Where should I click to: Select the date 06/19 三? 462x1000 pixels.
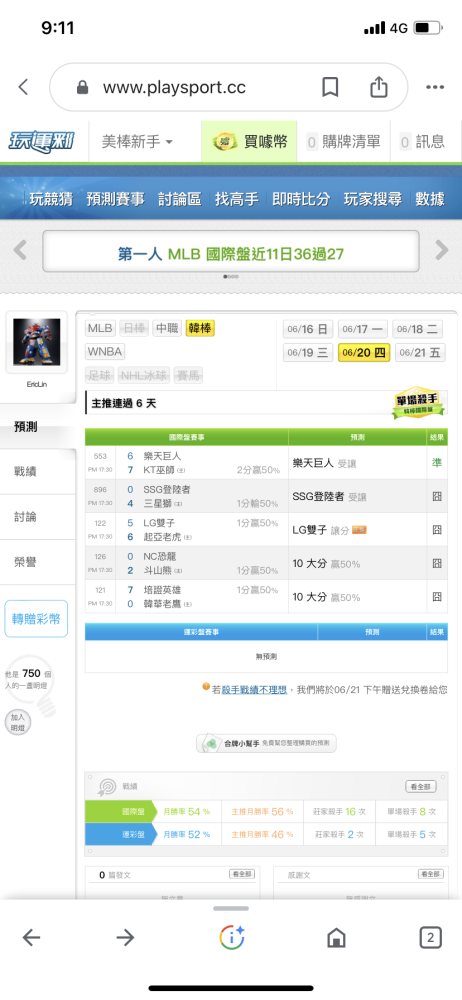click(x=308, y=353)
